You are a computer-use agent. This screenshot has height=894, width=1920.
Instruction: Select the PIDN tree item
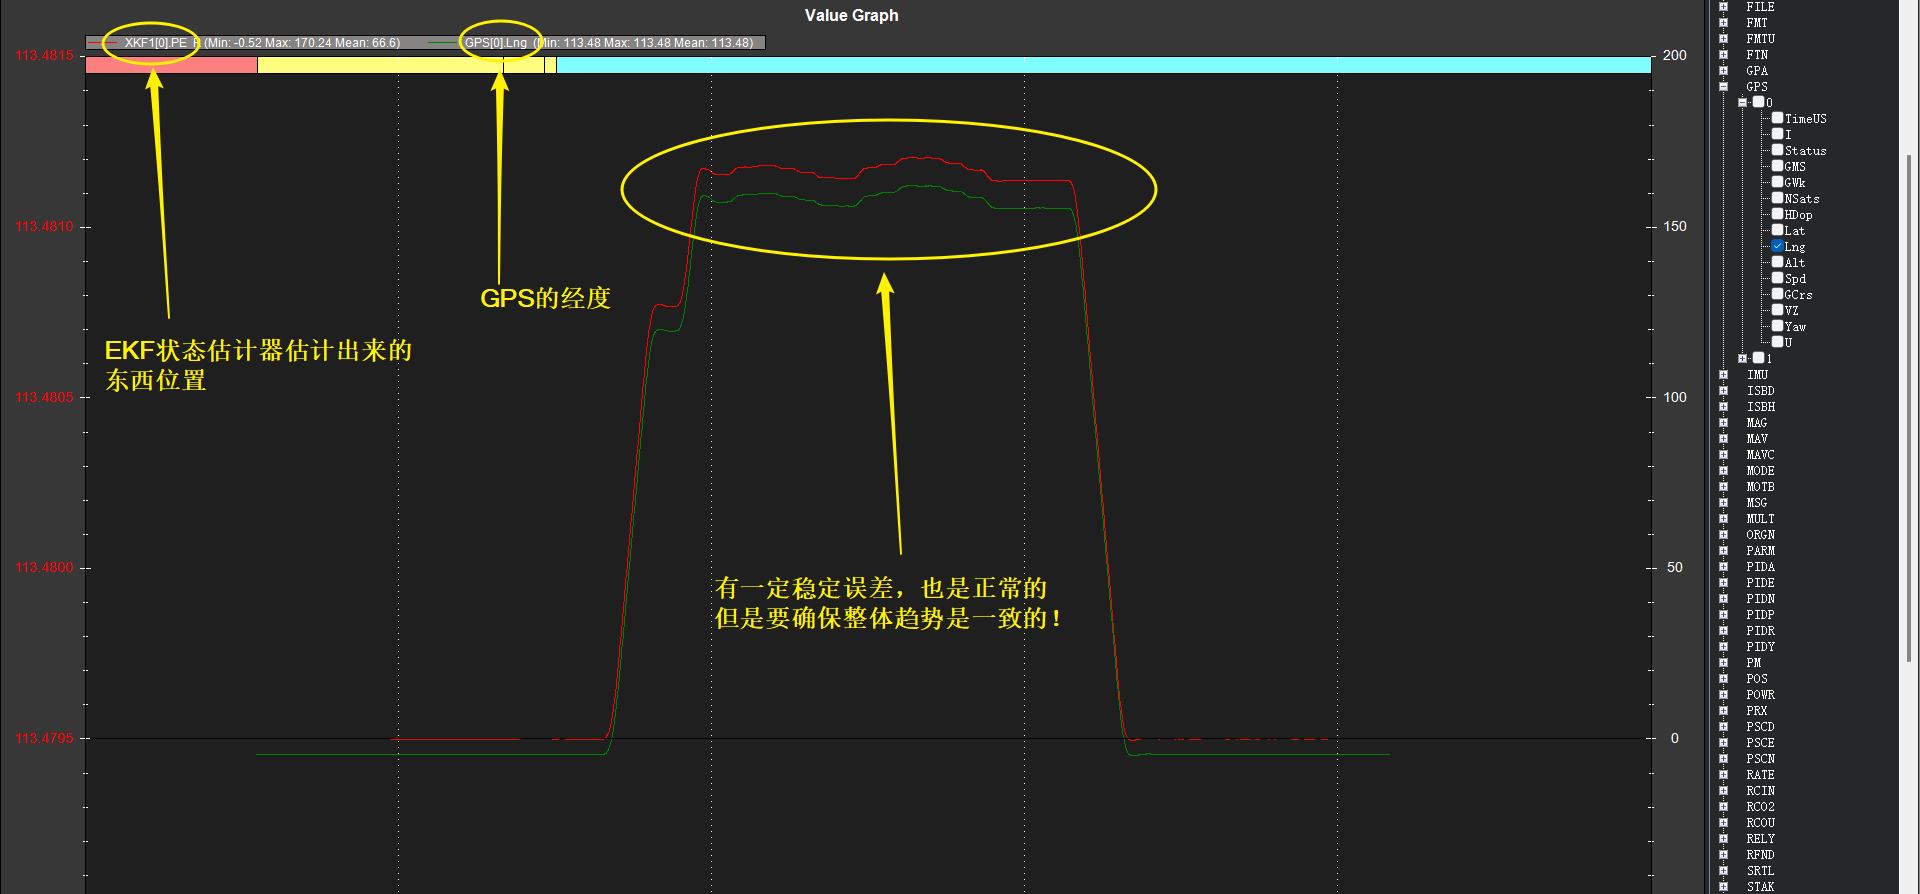(1760, 599)
